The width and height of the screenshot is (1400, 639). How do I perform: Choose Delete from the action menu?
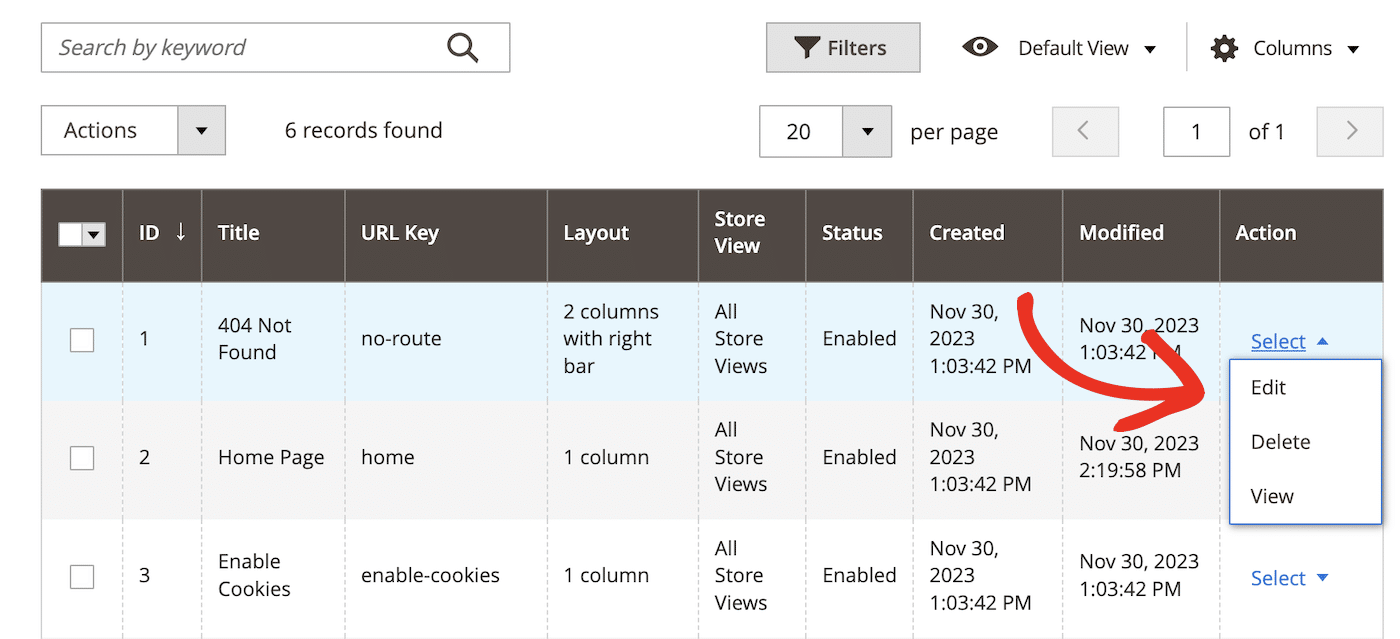tap(1280, 442)
